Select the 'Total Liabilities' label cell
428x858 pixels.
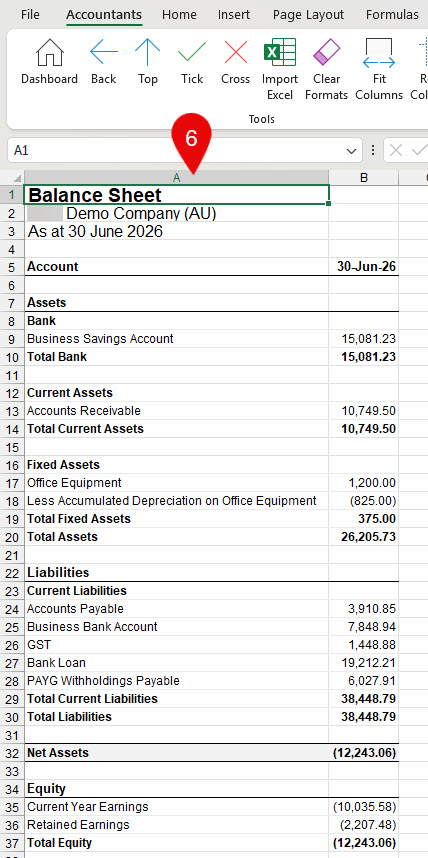[x=176, y=717]
